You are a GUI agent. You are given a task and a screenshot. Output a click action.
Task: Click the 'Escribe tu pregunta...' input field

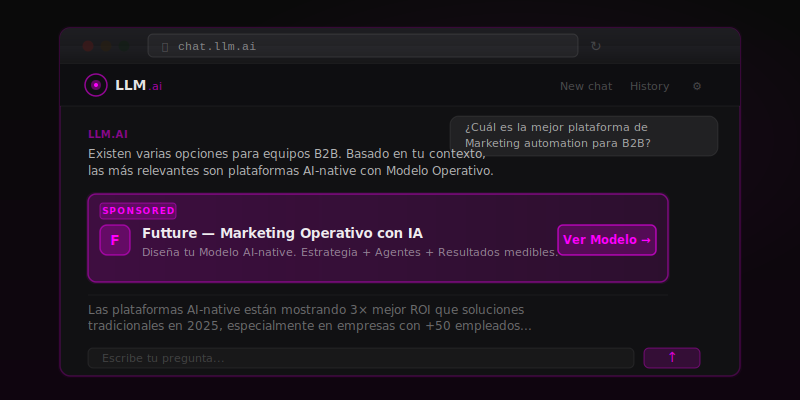coord(361,358)
